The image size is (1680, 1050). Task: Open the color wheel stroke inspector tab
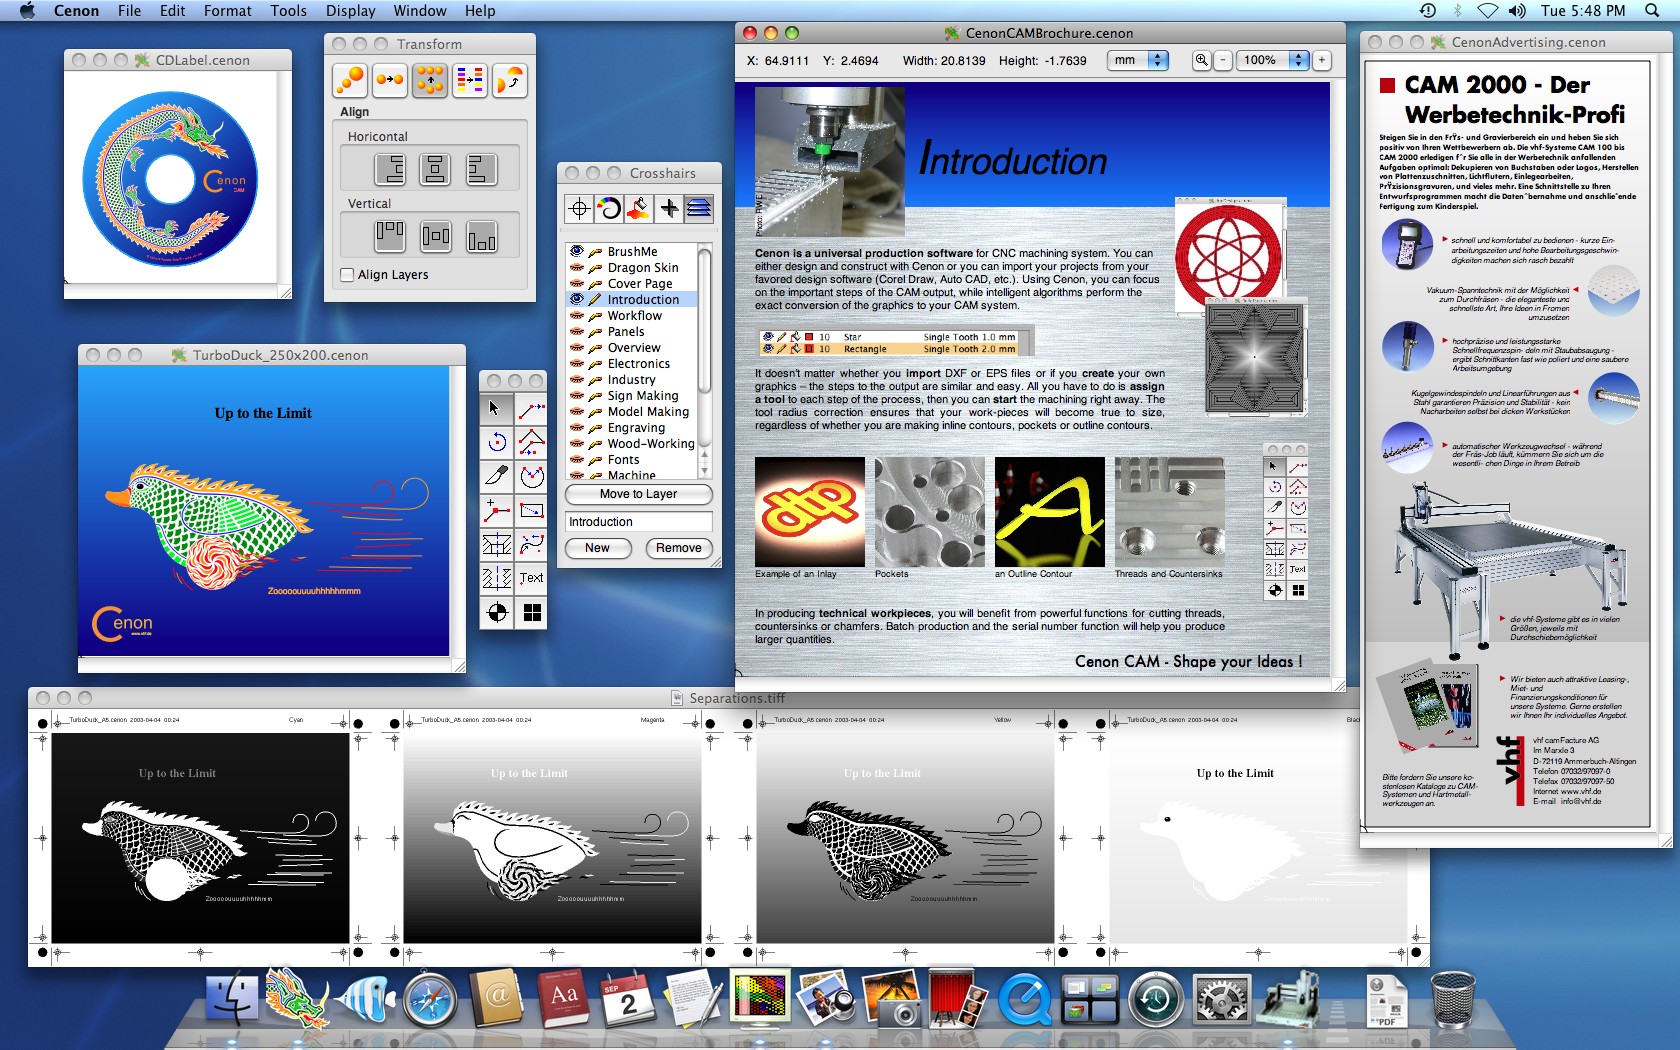point(609,208)
